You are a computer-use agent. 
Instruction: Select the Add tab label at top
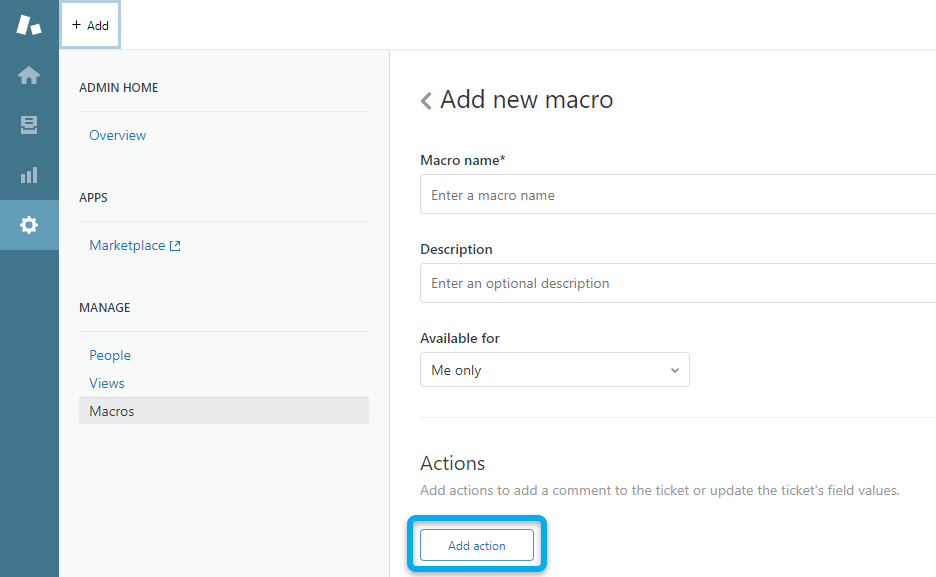98,26
